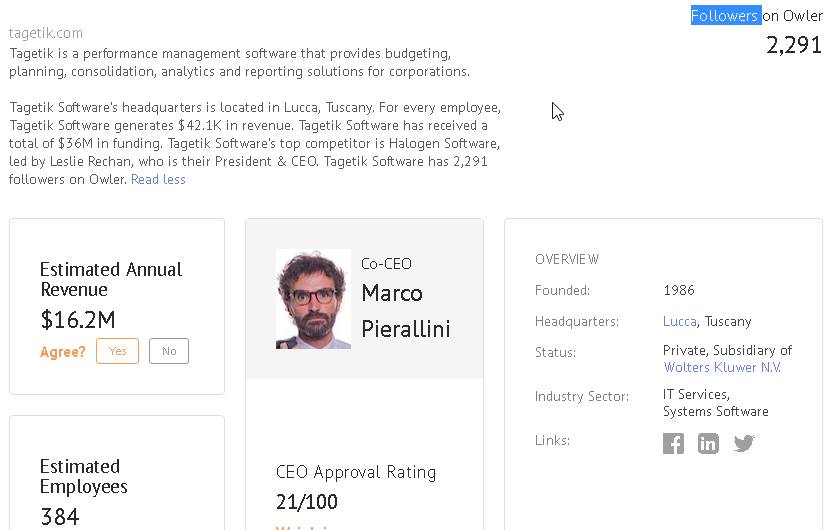Select the Marco Pierallini name text
Viewport: 833px width, 530px height.
[x=405, y=310]
